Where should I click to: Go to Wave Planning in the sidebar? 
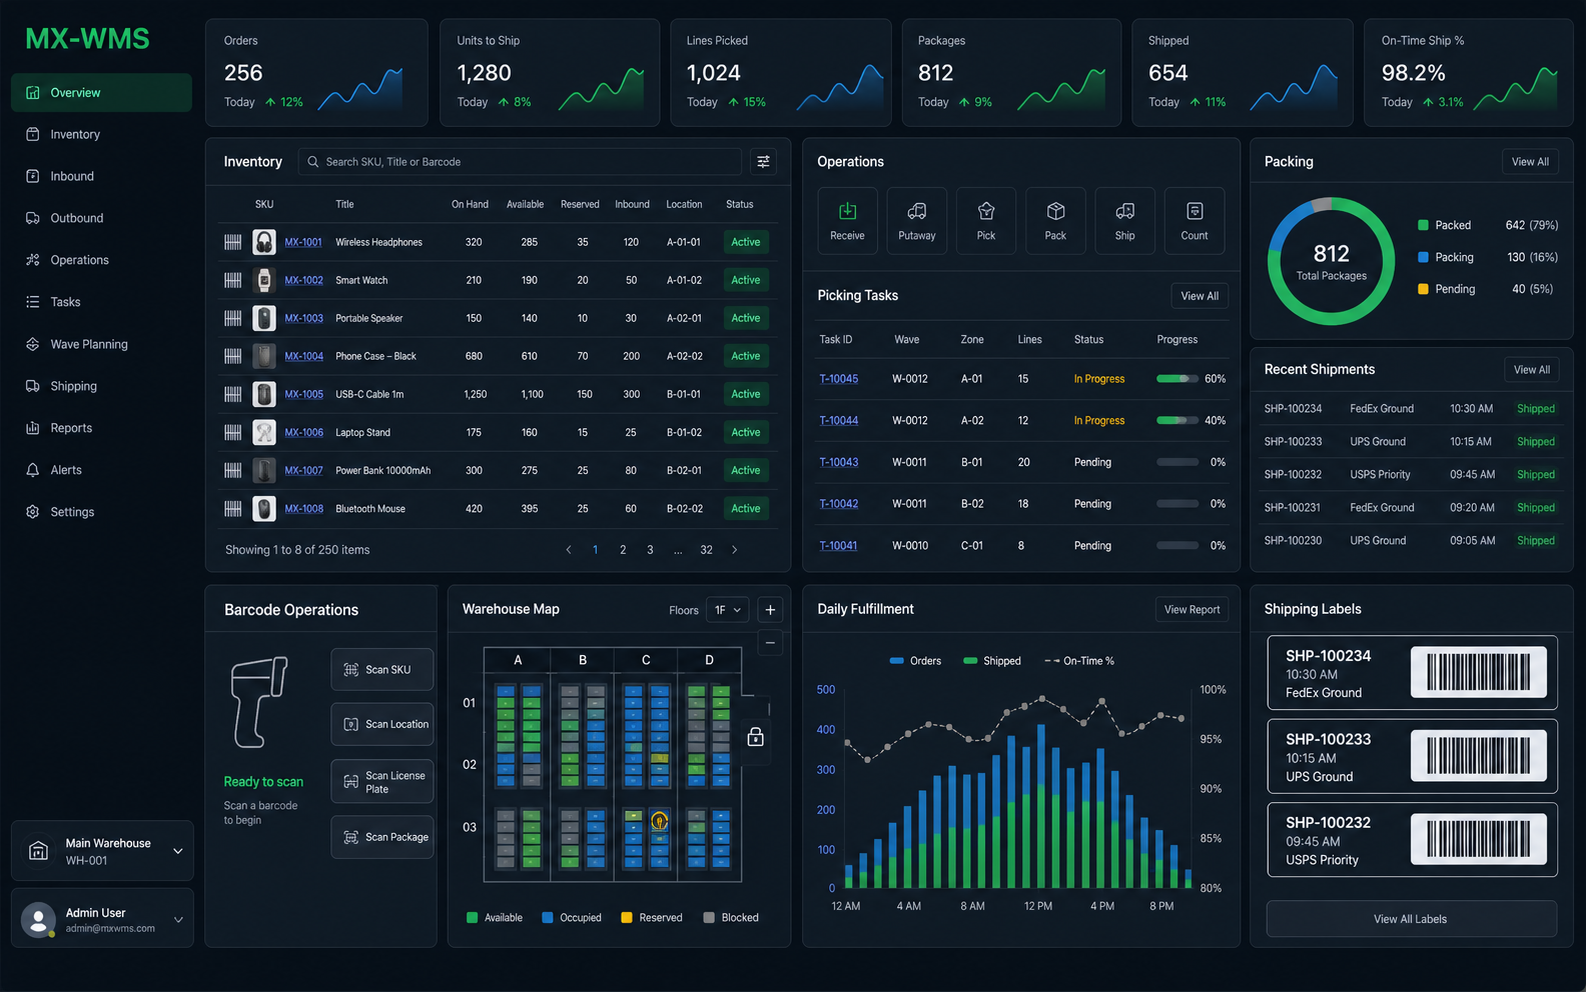[x=89, y=344]
